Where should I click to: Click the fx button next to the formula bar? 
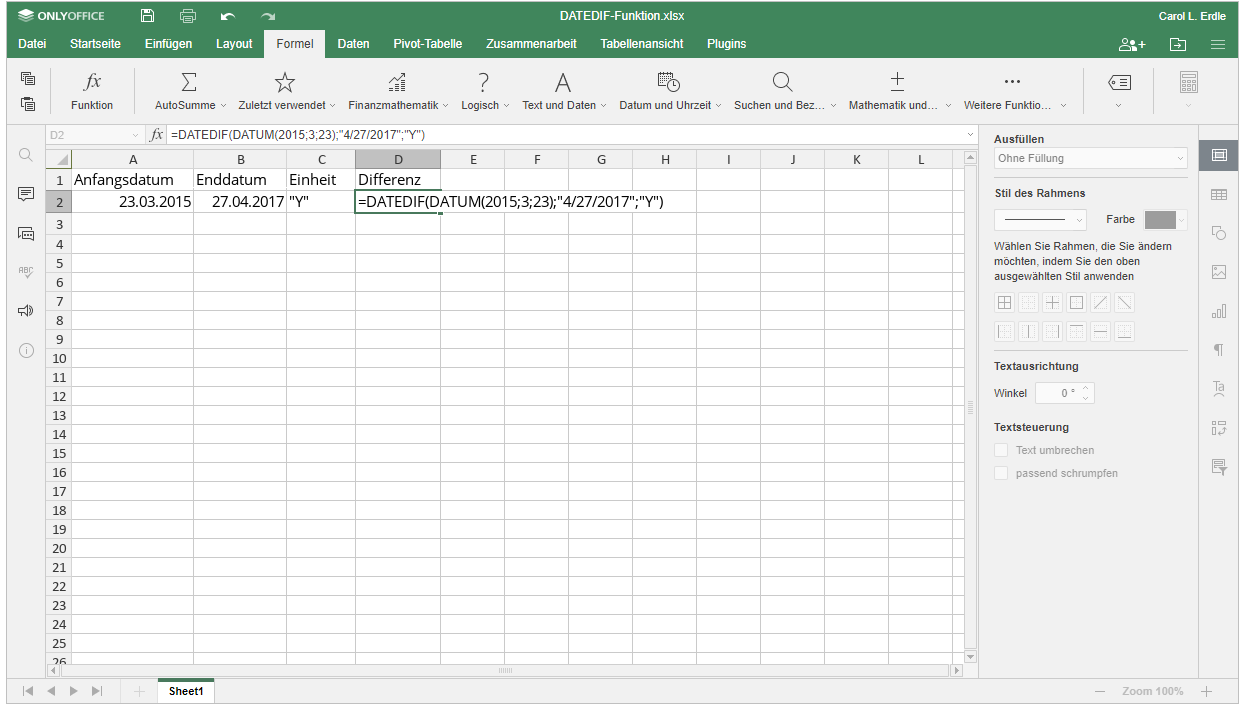tap(157, 134)
